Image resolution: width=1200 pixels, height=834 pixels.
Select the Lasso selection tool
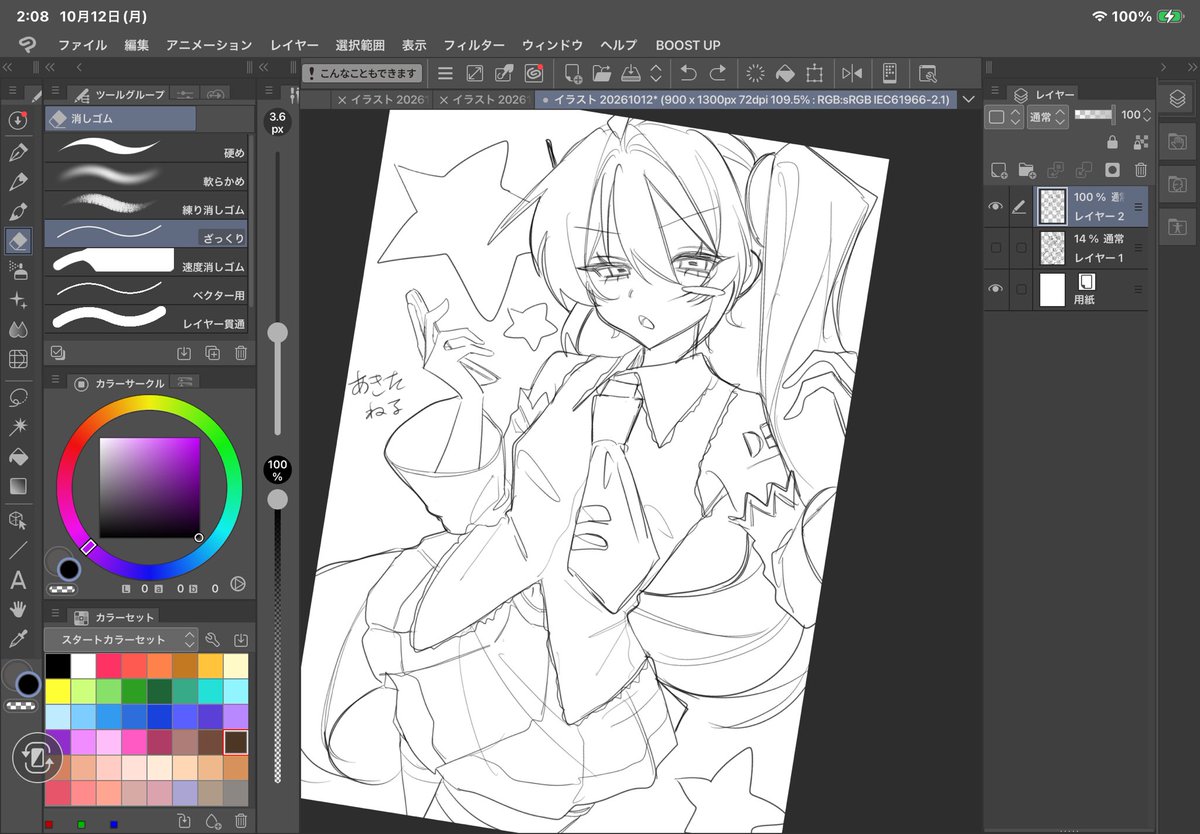18,398
